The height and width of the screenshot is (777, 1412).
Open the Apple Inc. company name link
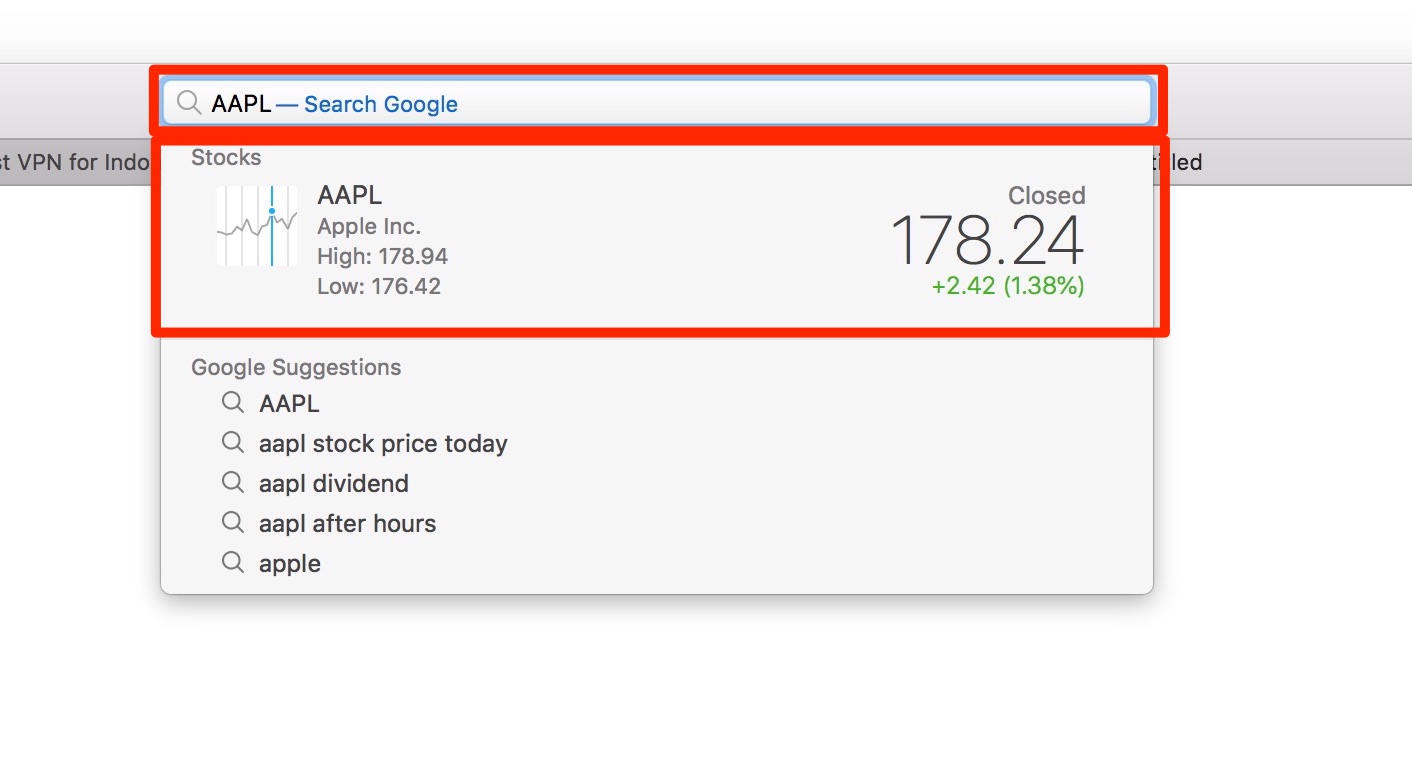[369, 226]
